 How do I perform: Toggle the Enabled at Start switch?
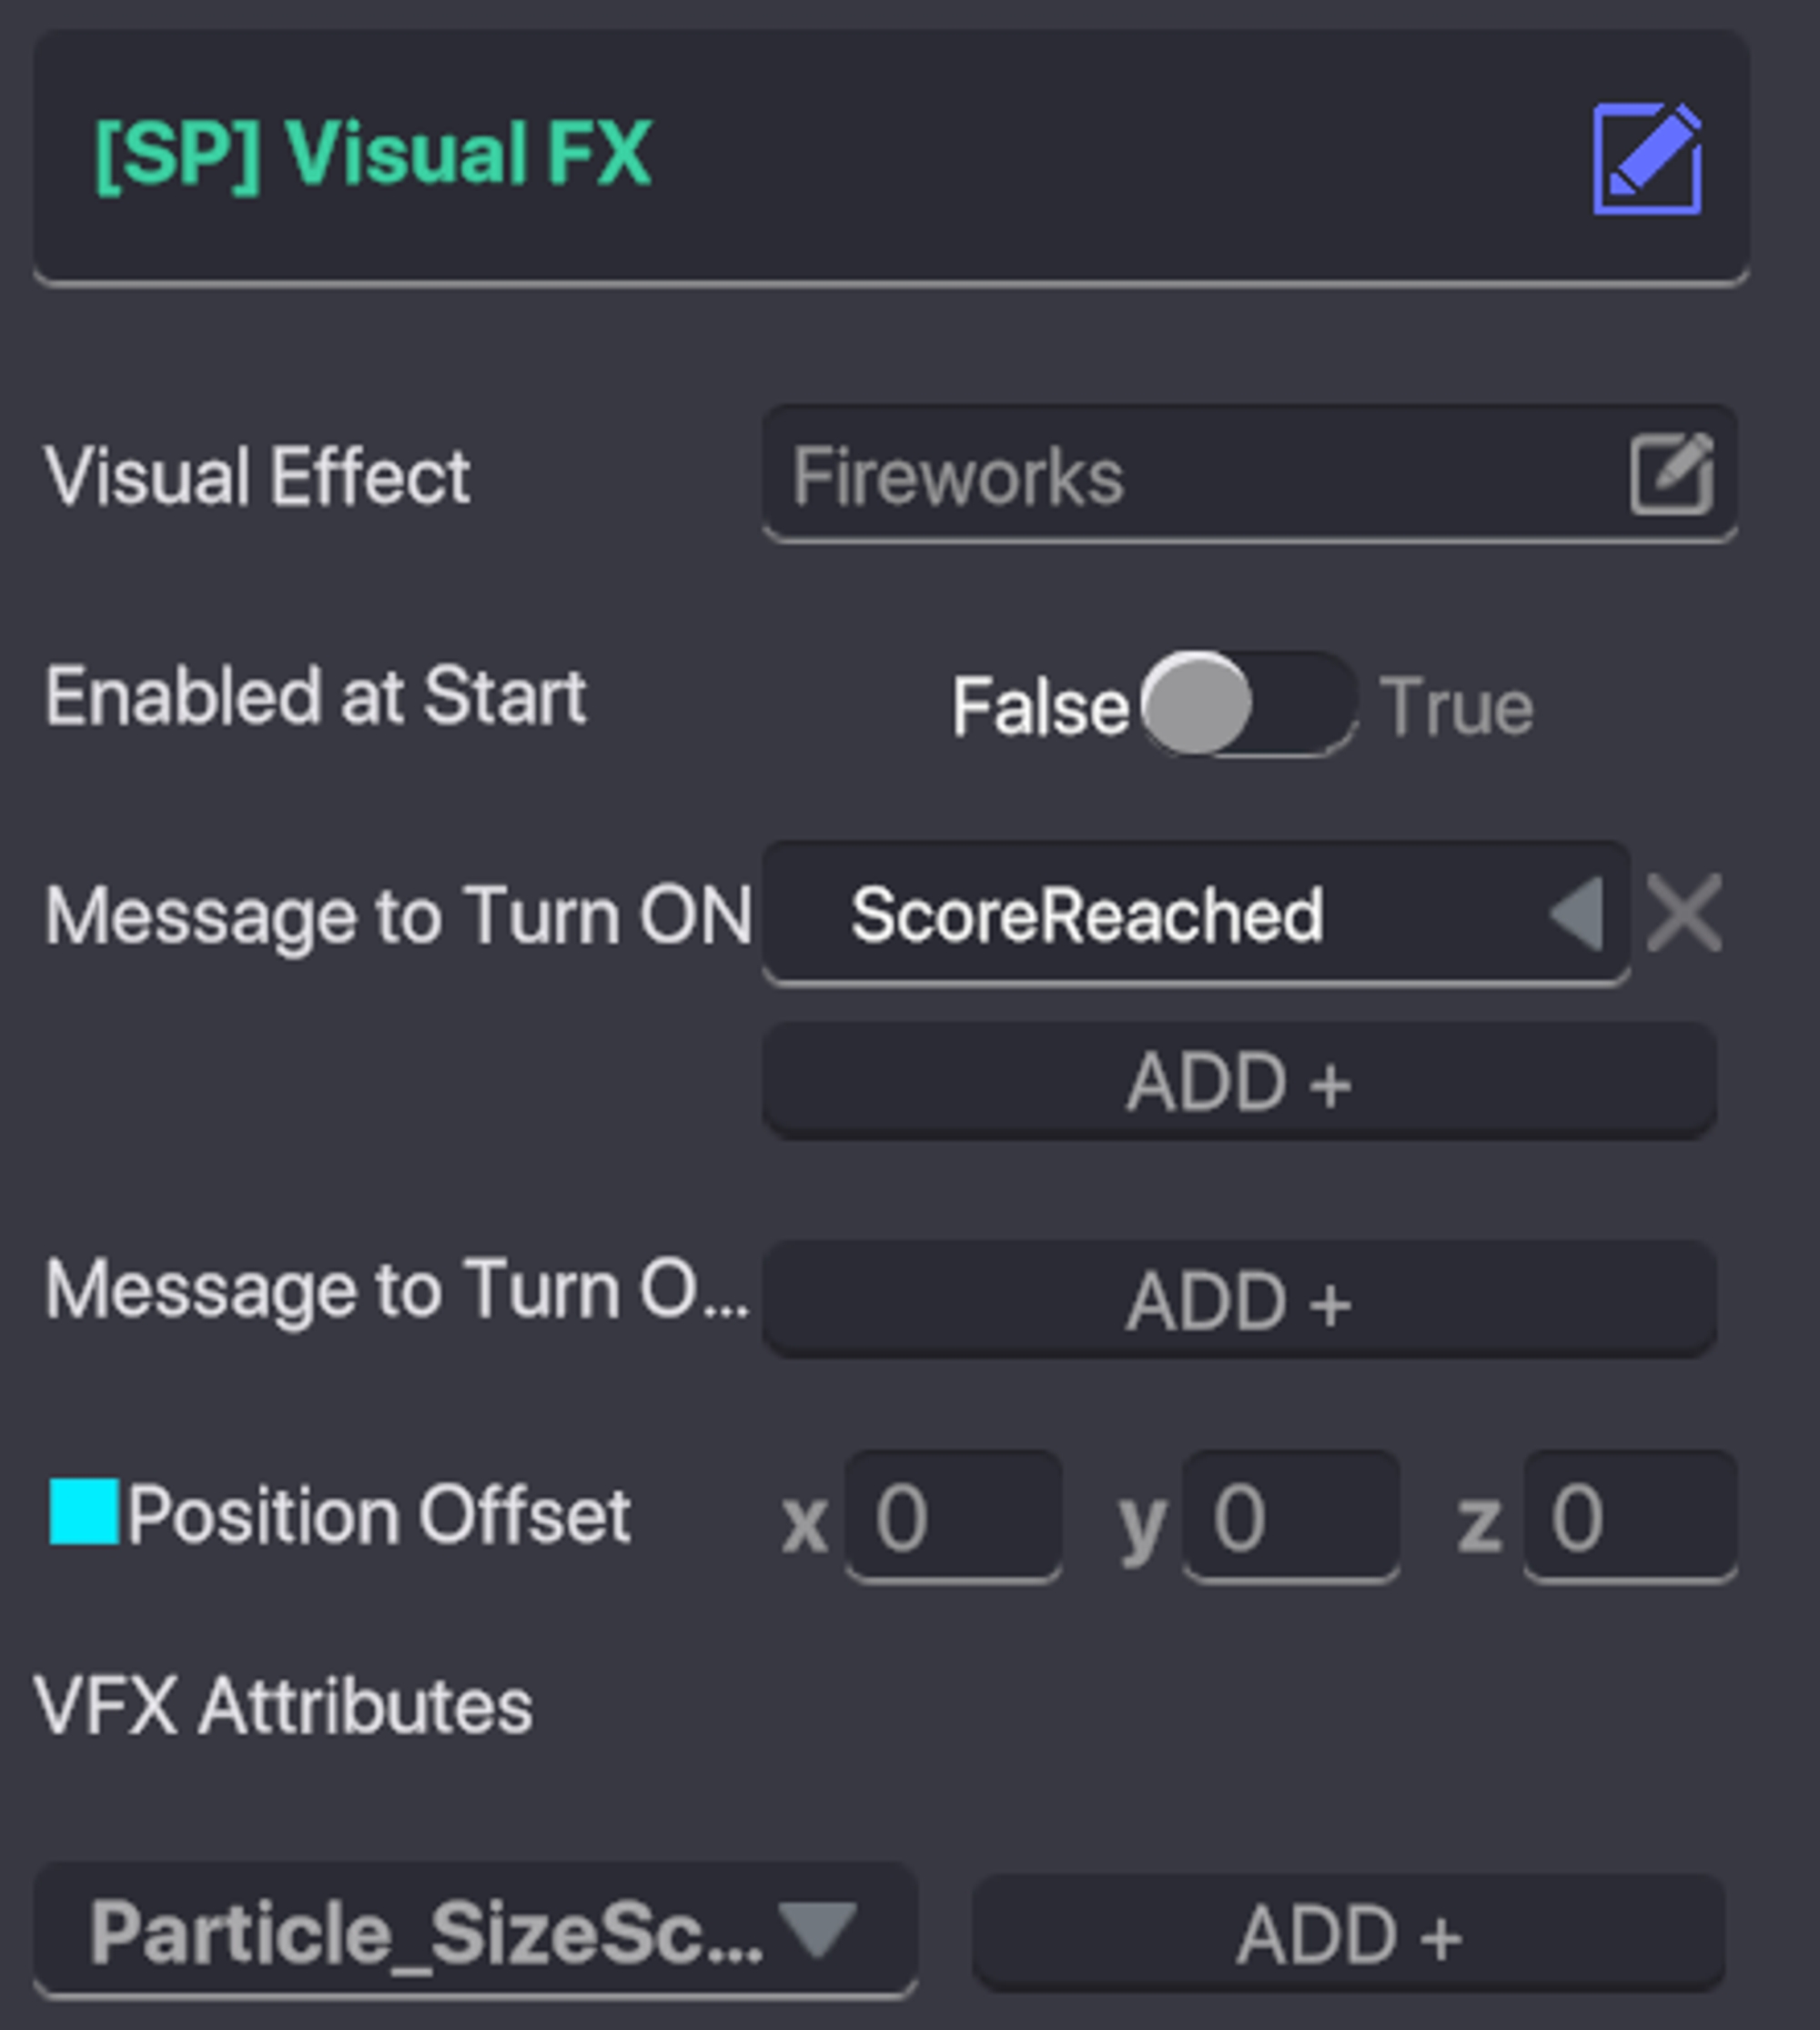point(1248,704)
